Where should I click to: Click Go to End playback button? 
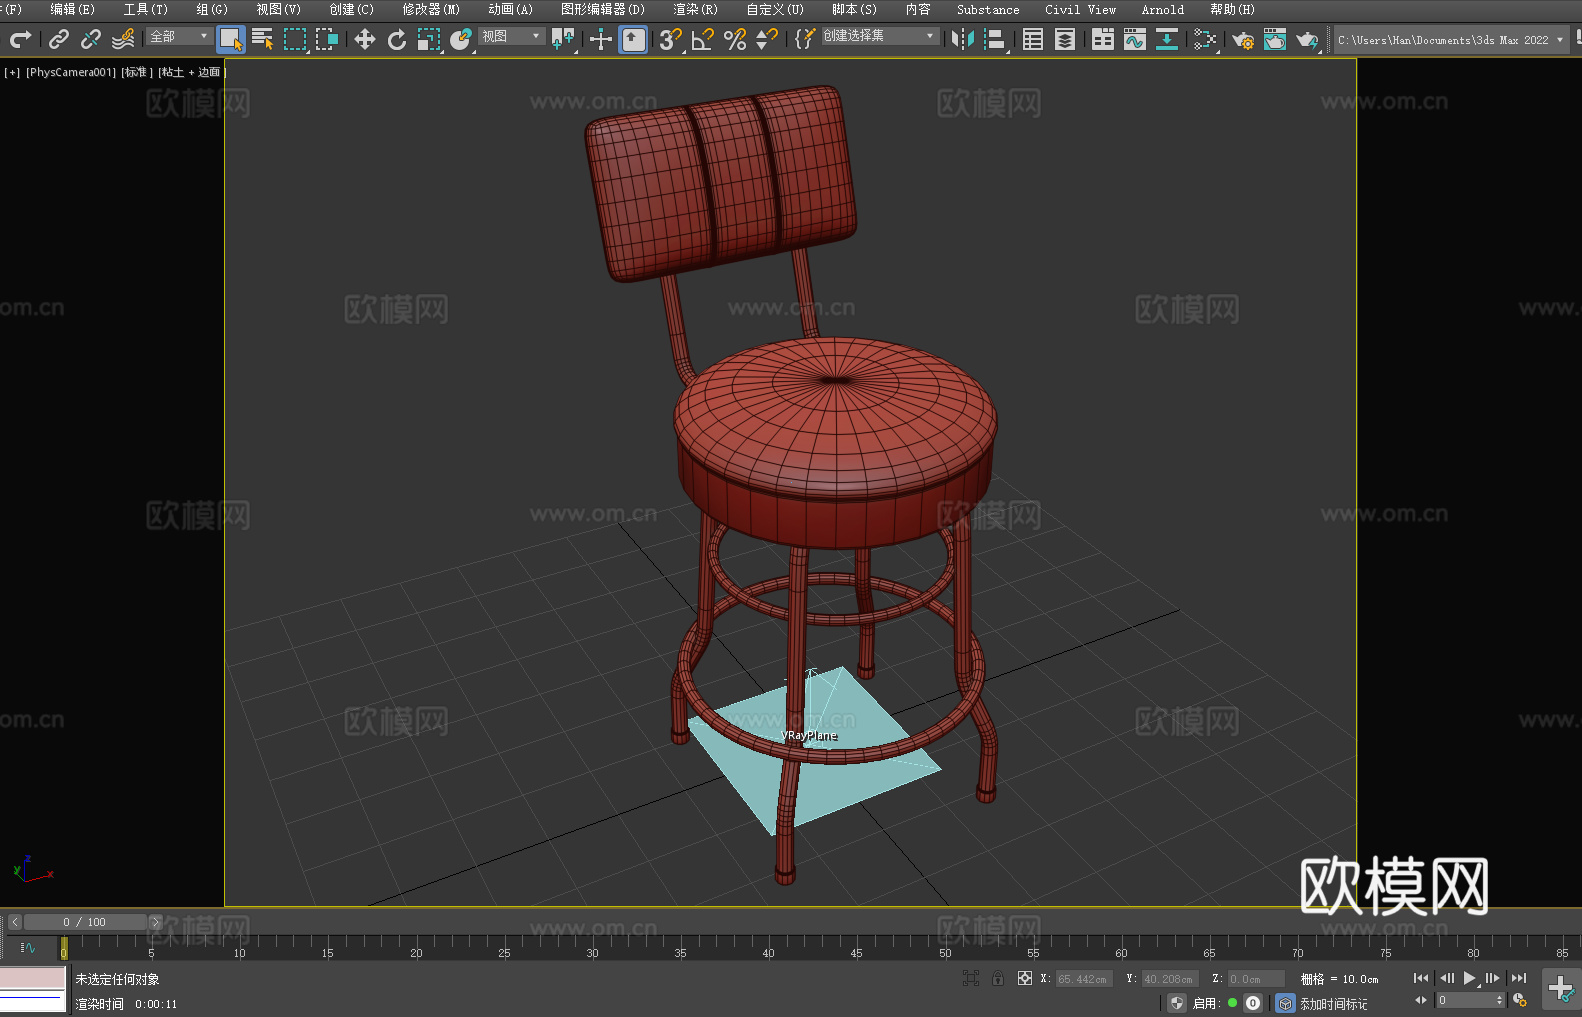(1519, 978)
